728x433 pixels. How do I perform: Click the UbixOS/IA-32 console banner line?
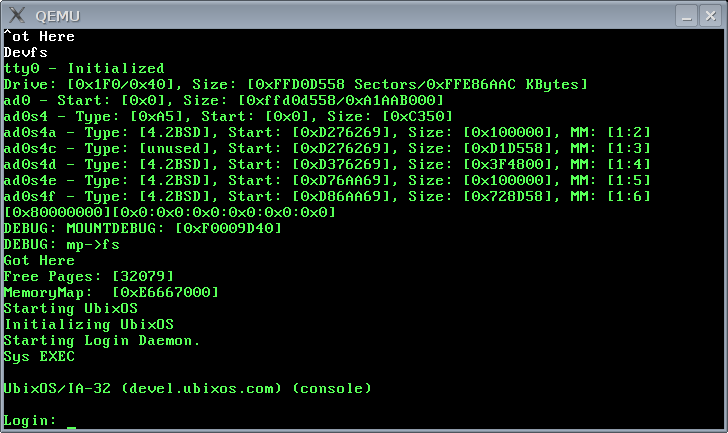point(188,388)
